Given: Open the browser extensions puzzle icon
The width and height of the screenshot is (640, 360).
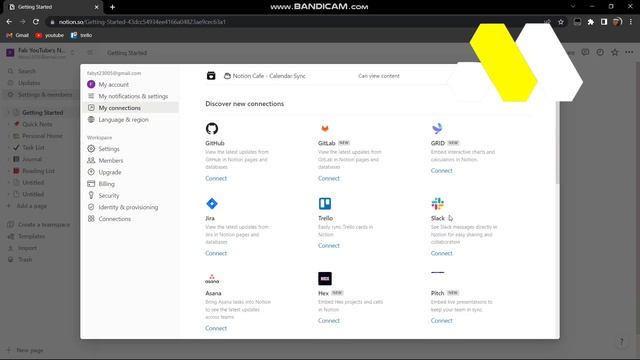Looking at the screenshot, I should (591, 22).
